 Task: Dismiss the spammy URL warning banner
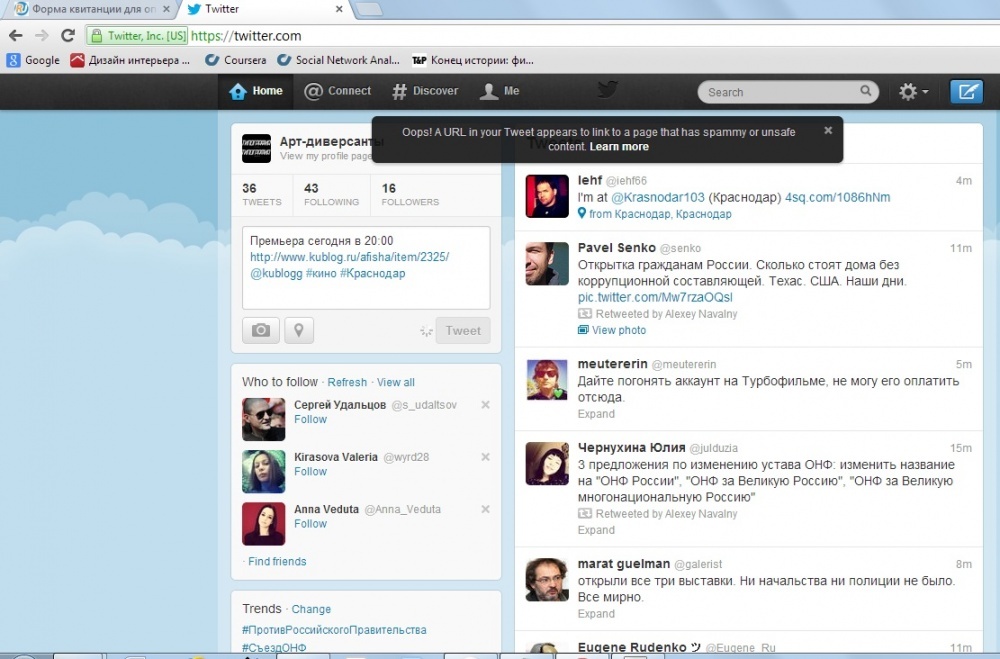(828, 130)
